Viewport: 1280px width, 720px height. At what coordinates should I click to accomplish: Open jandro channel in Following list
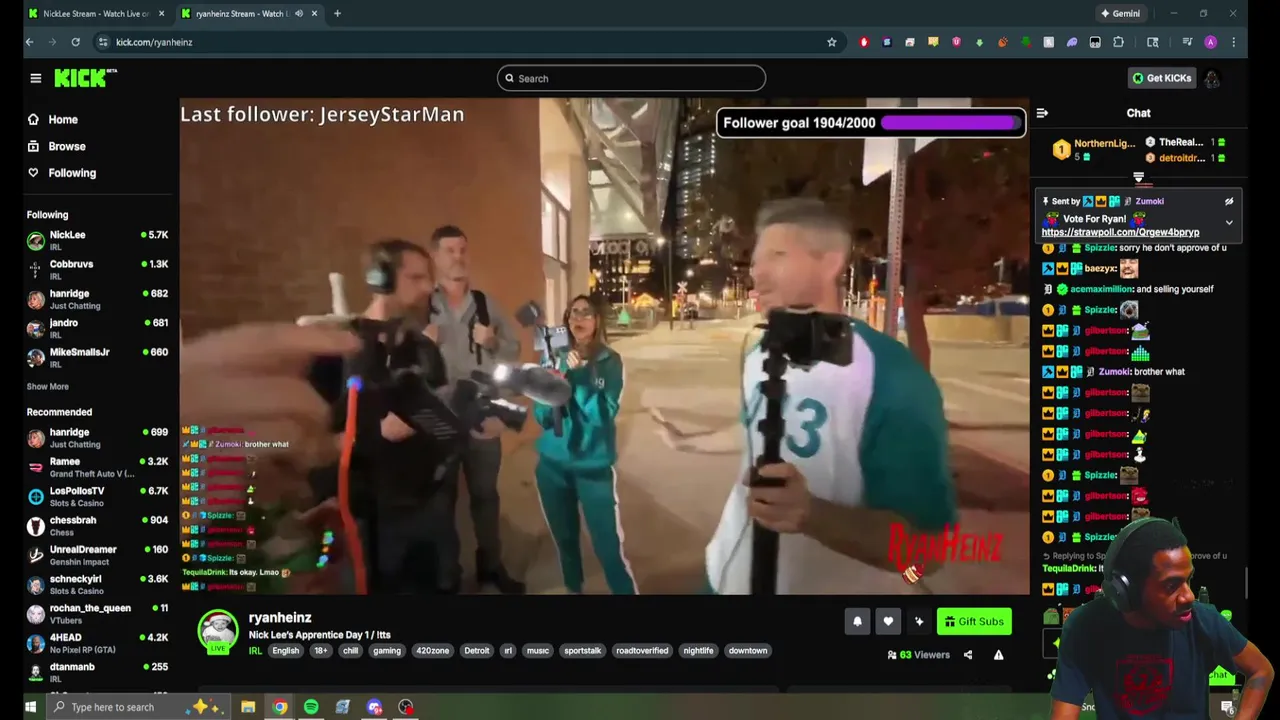[97, 328]
